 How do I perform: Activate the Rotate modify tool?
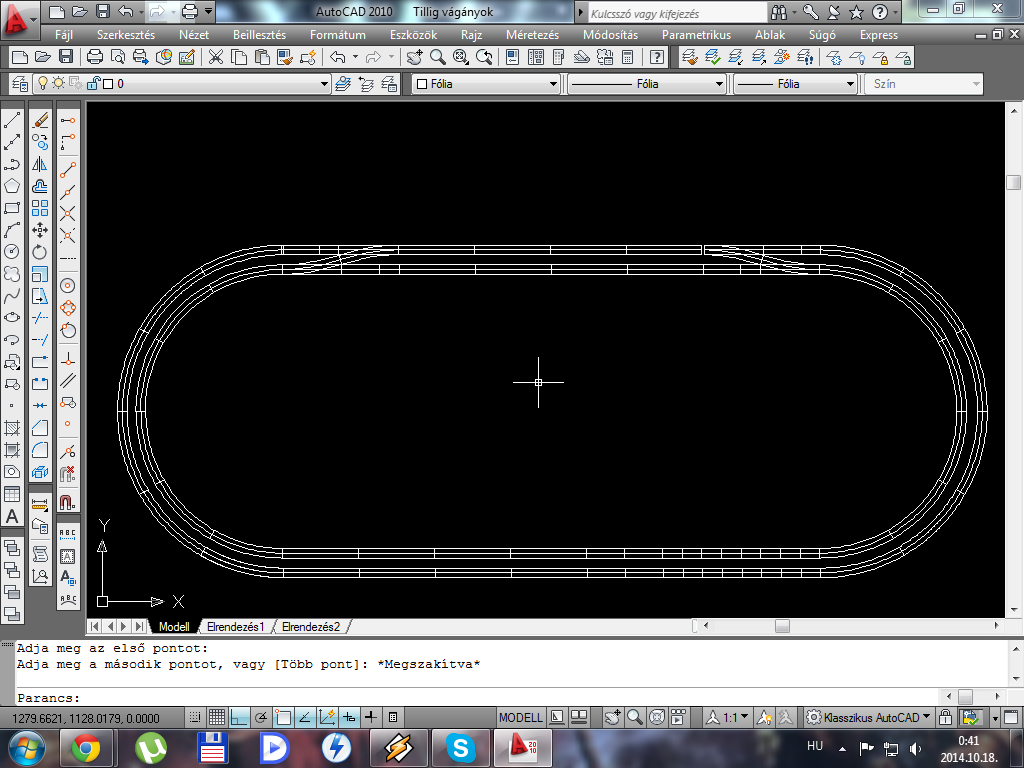coord(40,252)
